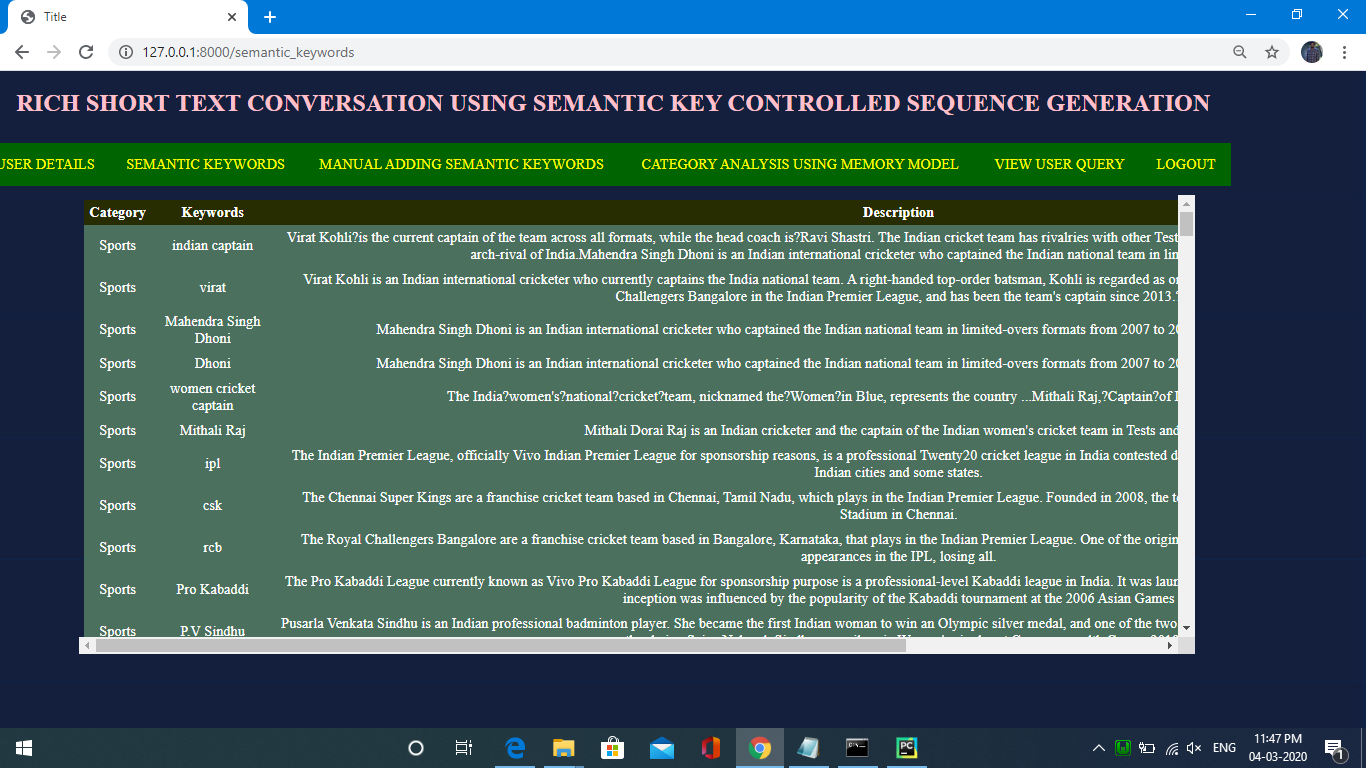
Task: Open the notepad-style app icon on the taskbar
Action: point(808,748)
